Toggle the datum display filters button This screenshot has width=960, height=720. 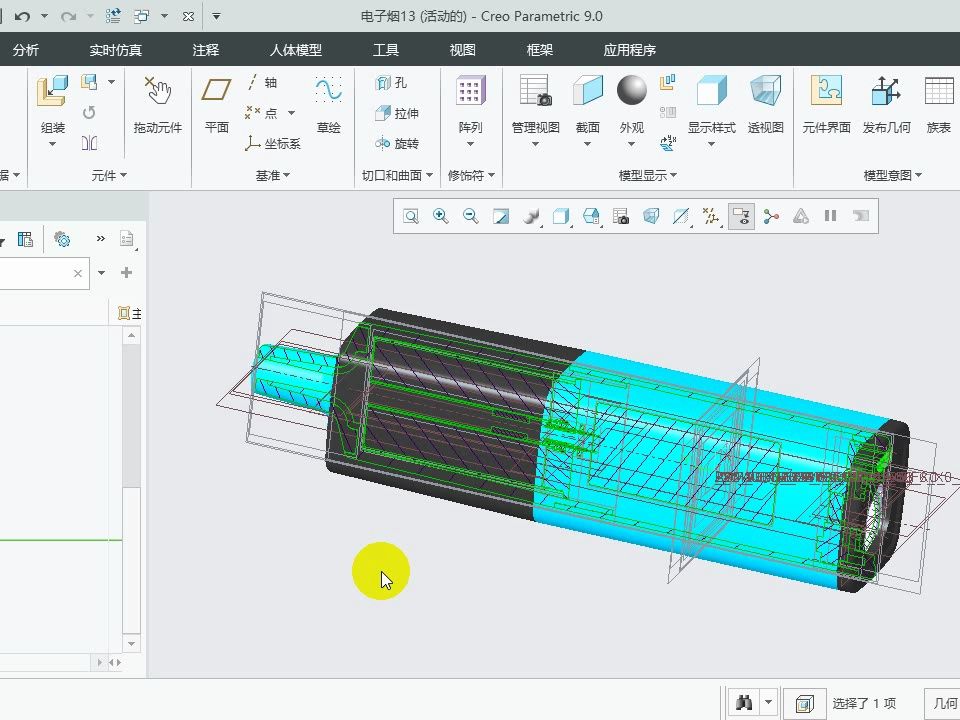(711, 216)
